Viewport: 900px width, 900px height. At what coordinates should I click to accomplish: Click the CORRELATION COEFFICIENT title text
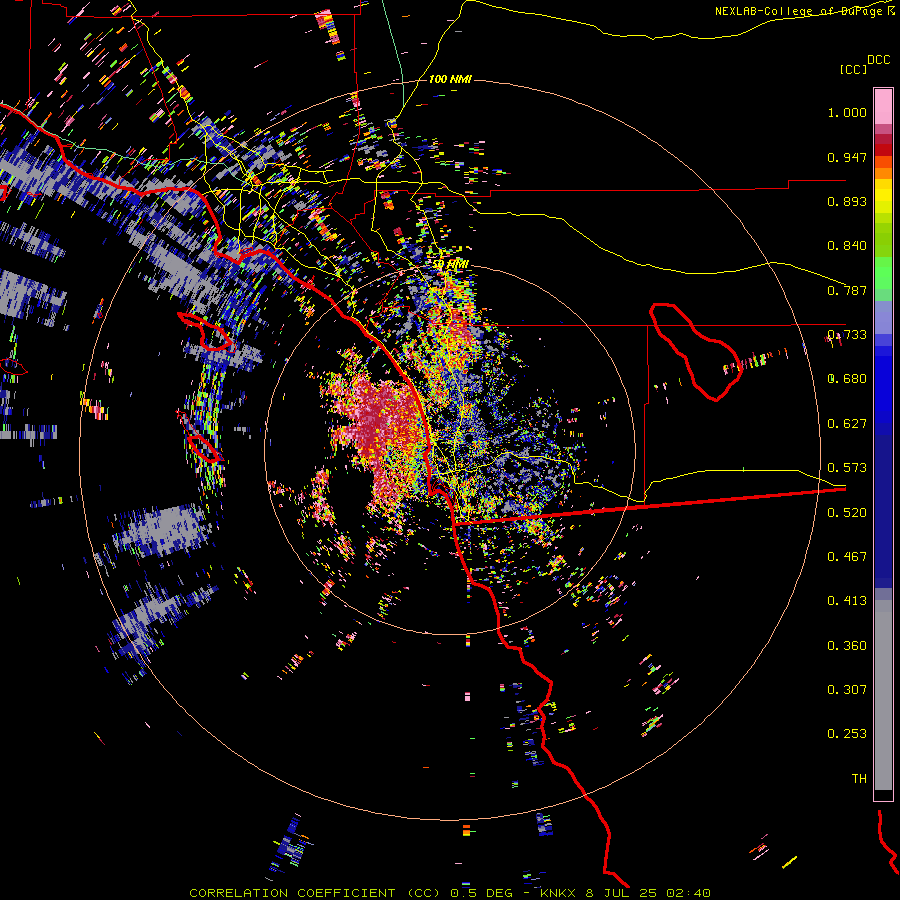tap(292, 893)
